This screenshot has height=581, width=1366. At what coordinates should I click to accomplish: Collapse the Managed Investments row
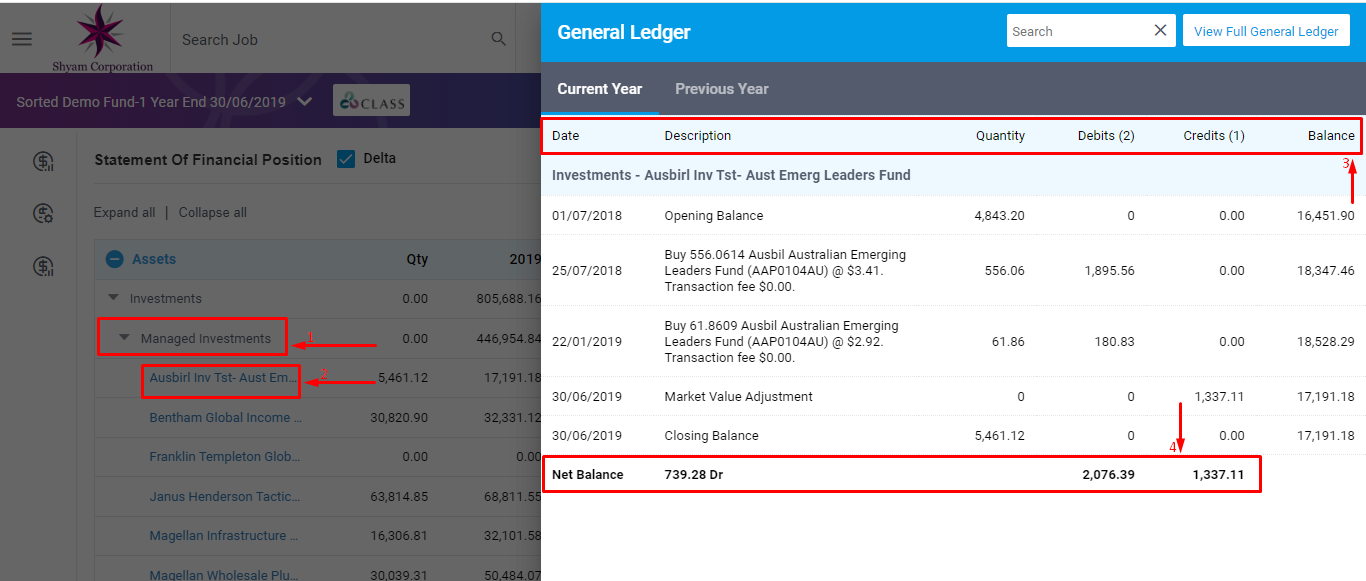pyautogui.click(x=125, y=338)
